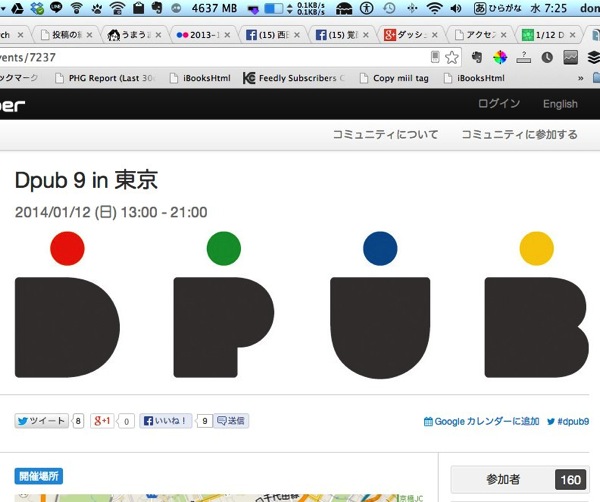Click the Buffer stacked layers extension icon
The height and width of the screenshot is (502, 600).
click(x=593, y=57)
